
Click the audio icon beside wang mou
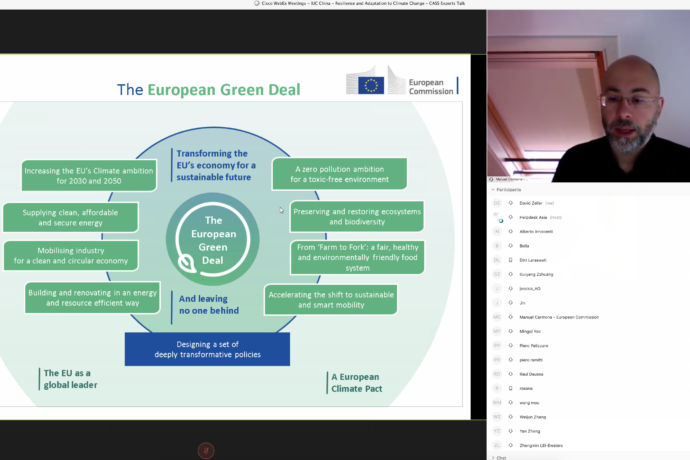pyautogui.click(x=510, y=402)
